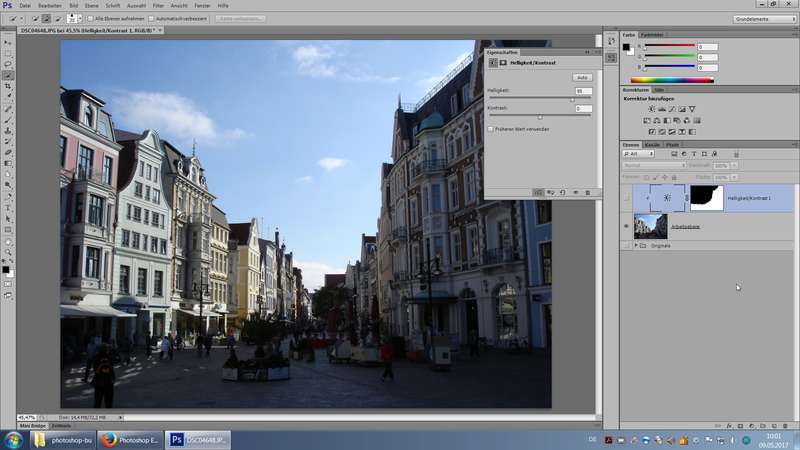The width and height of the screenshot is (800, 450).
Task: Hide the Arbeitsebene layer via eye icon
Action: click(626, 226)
